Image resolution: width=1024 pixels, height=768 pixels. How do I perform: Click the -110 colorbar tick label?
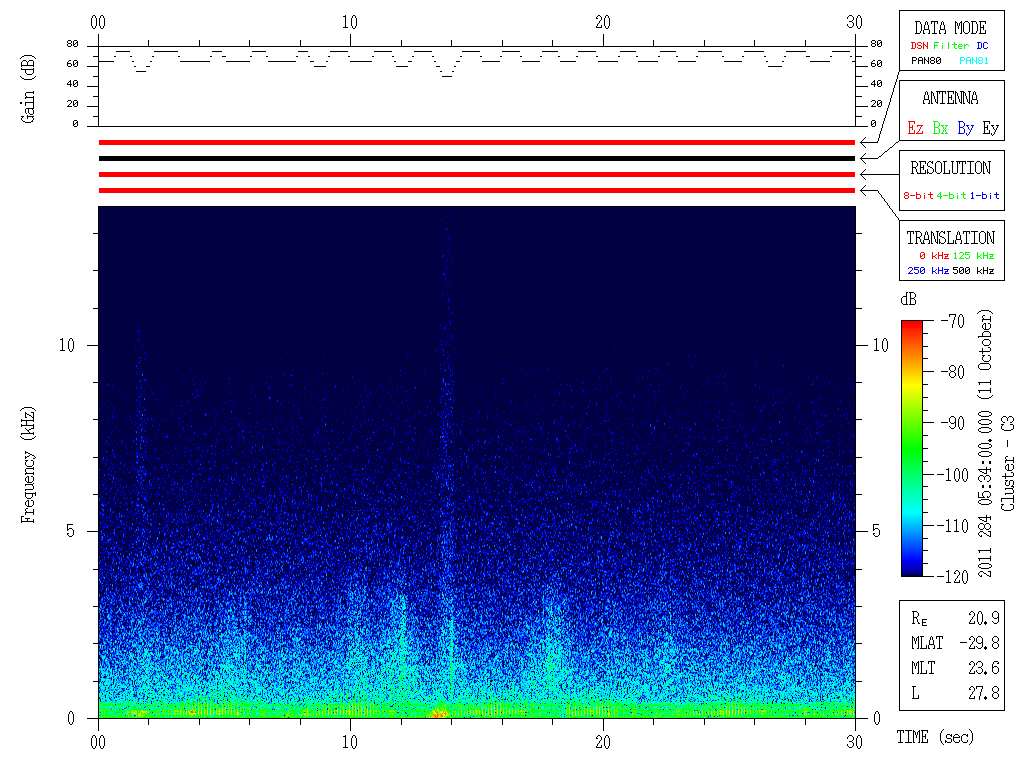point(953,526)
